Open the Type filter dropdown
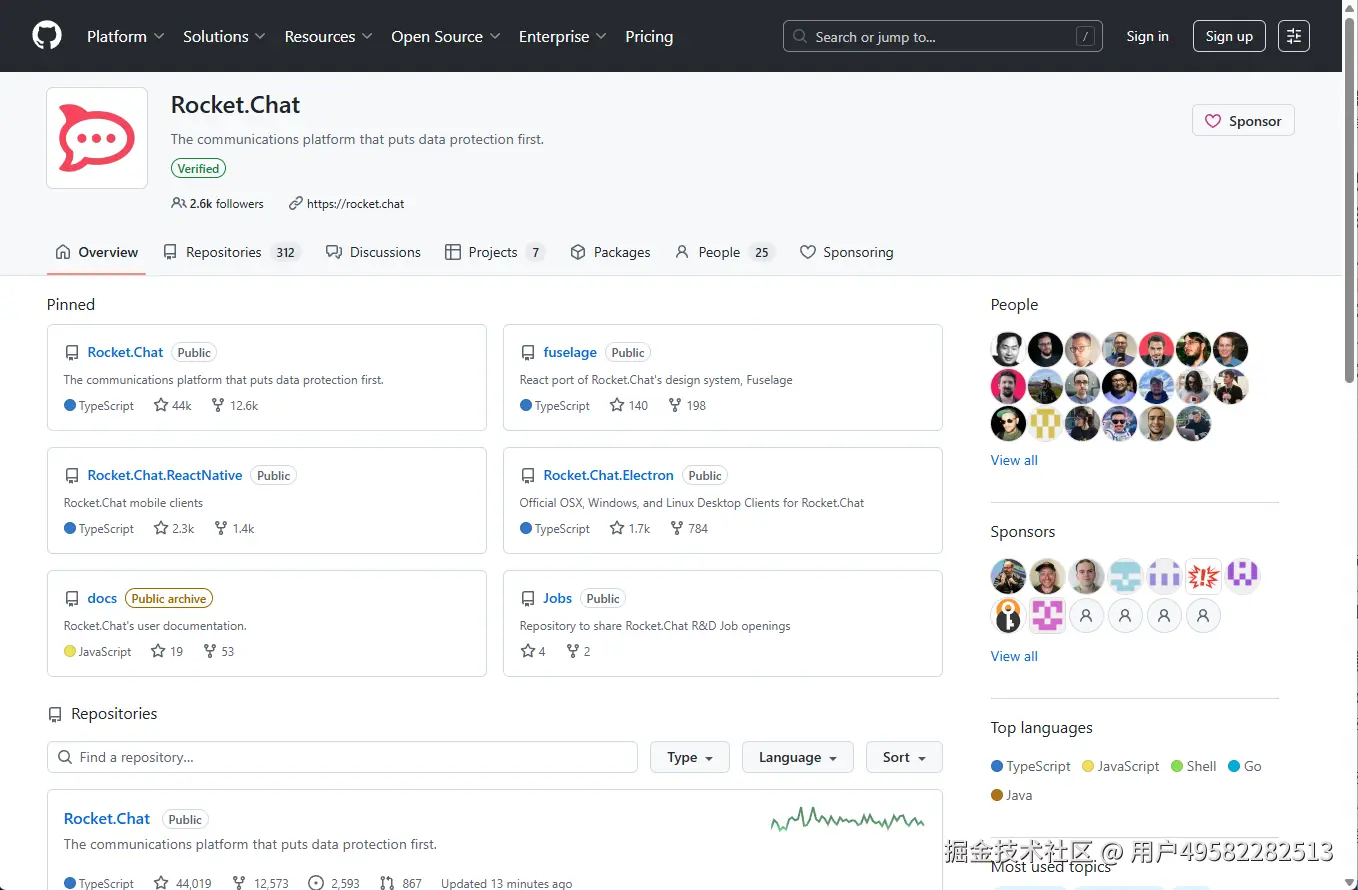 tap(690, 757)
